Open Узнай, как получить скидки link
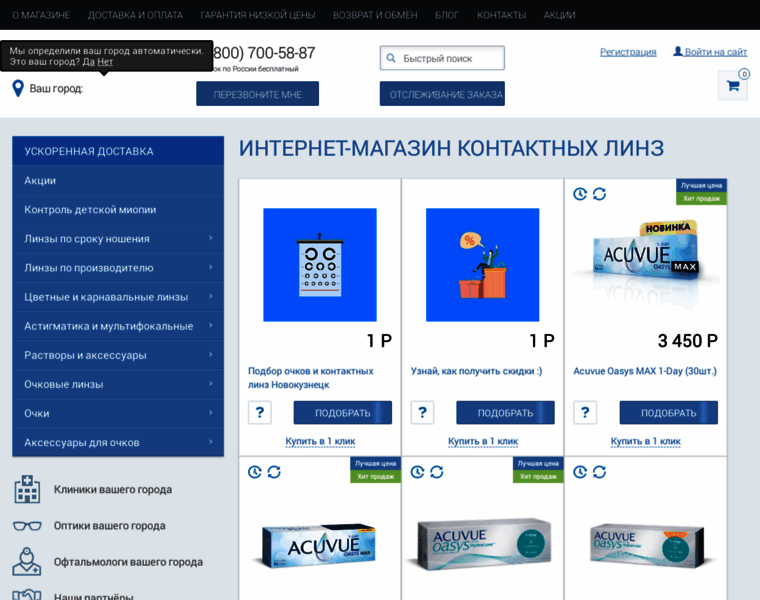Viewport: 760px width, 600px height. 476,371
